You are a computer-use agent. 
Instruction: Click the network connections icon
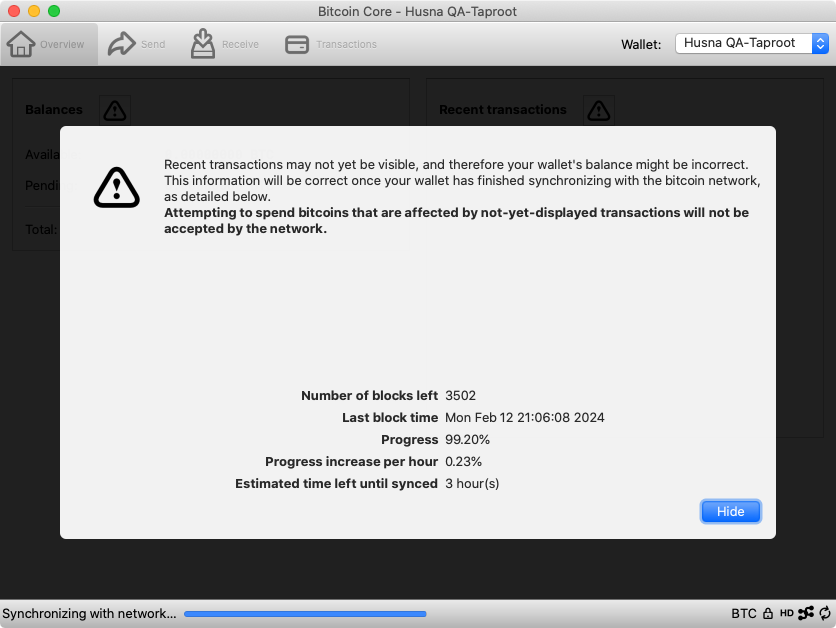tap(806, 614)
